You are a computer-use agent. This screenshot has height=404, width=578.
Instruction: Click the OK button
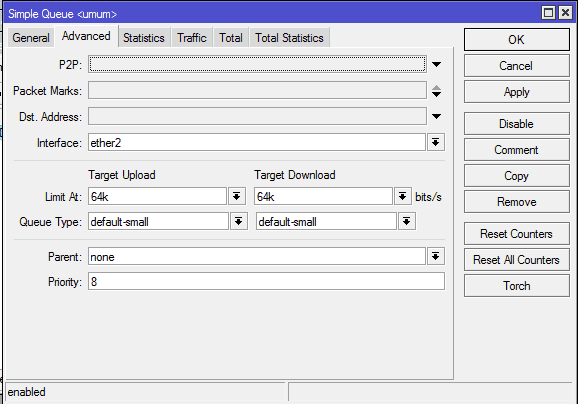516,39
